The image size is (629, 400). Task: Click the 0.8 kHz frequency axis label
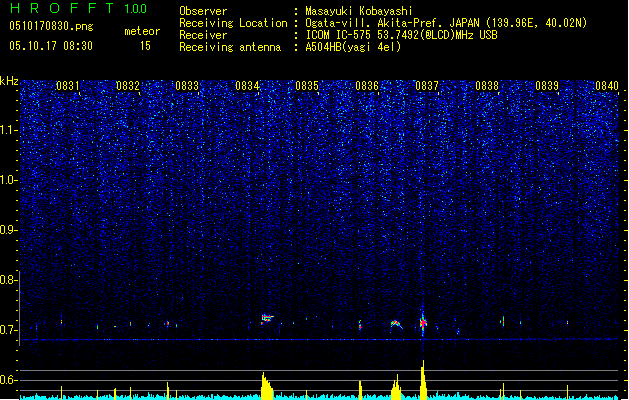click(x=8, y=280)
